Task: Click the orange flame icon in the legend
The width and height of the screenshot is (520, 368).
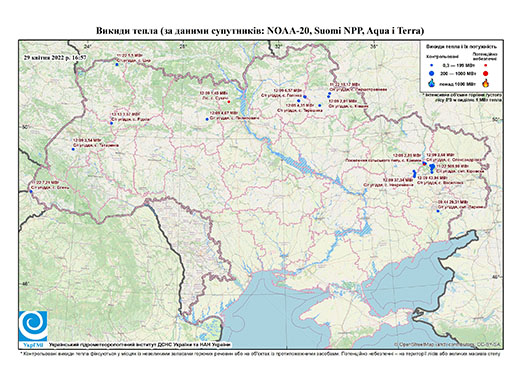Action: (486, 83)
